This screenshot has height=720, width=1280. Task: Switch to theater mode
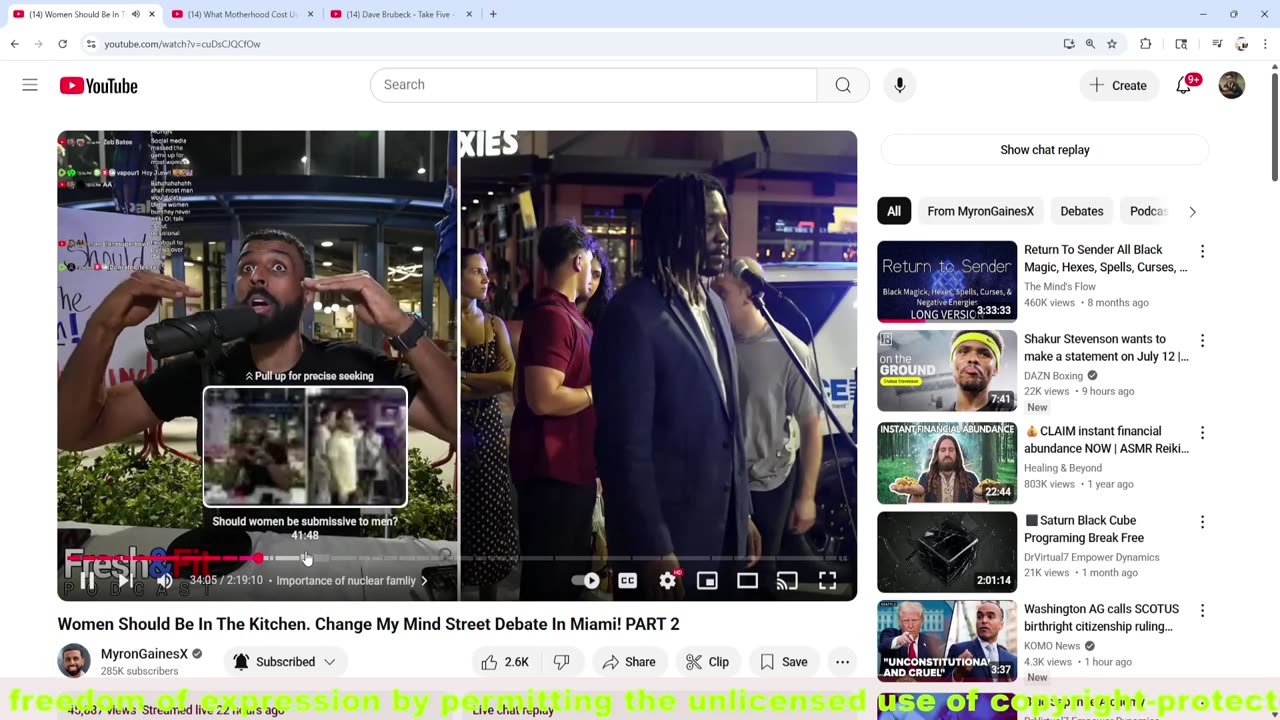pos(747,580)
